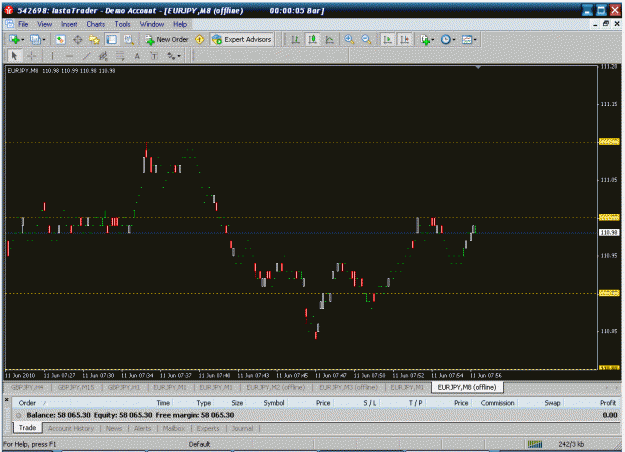Open the File menu
The height and width of the screenshot is (452, 625).
(23, 24)
